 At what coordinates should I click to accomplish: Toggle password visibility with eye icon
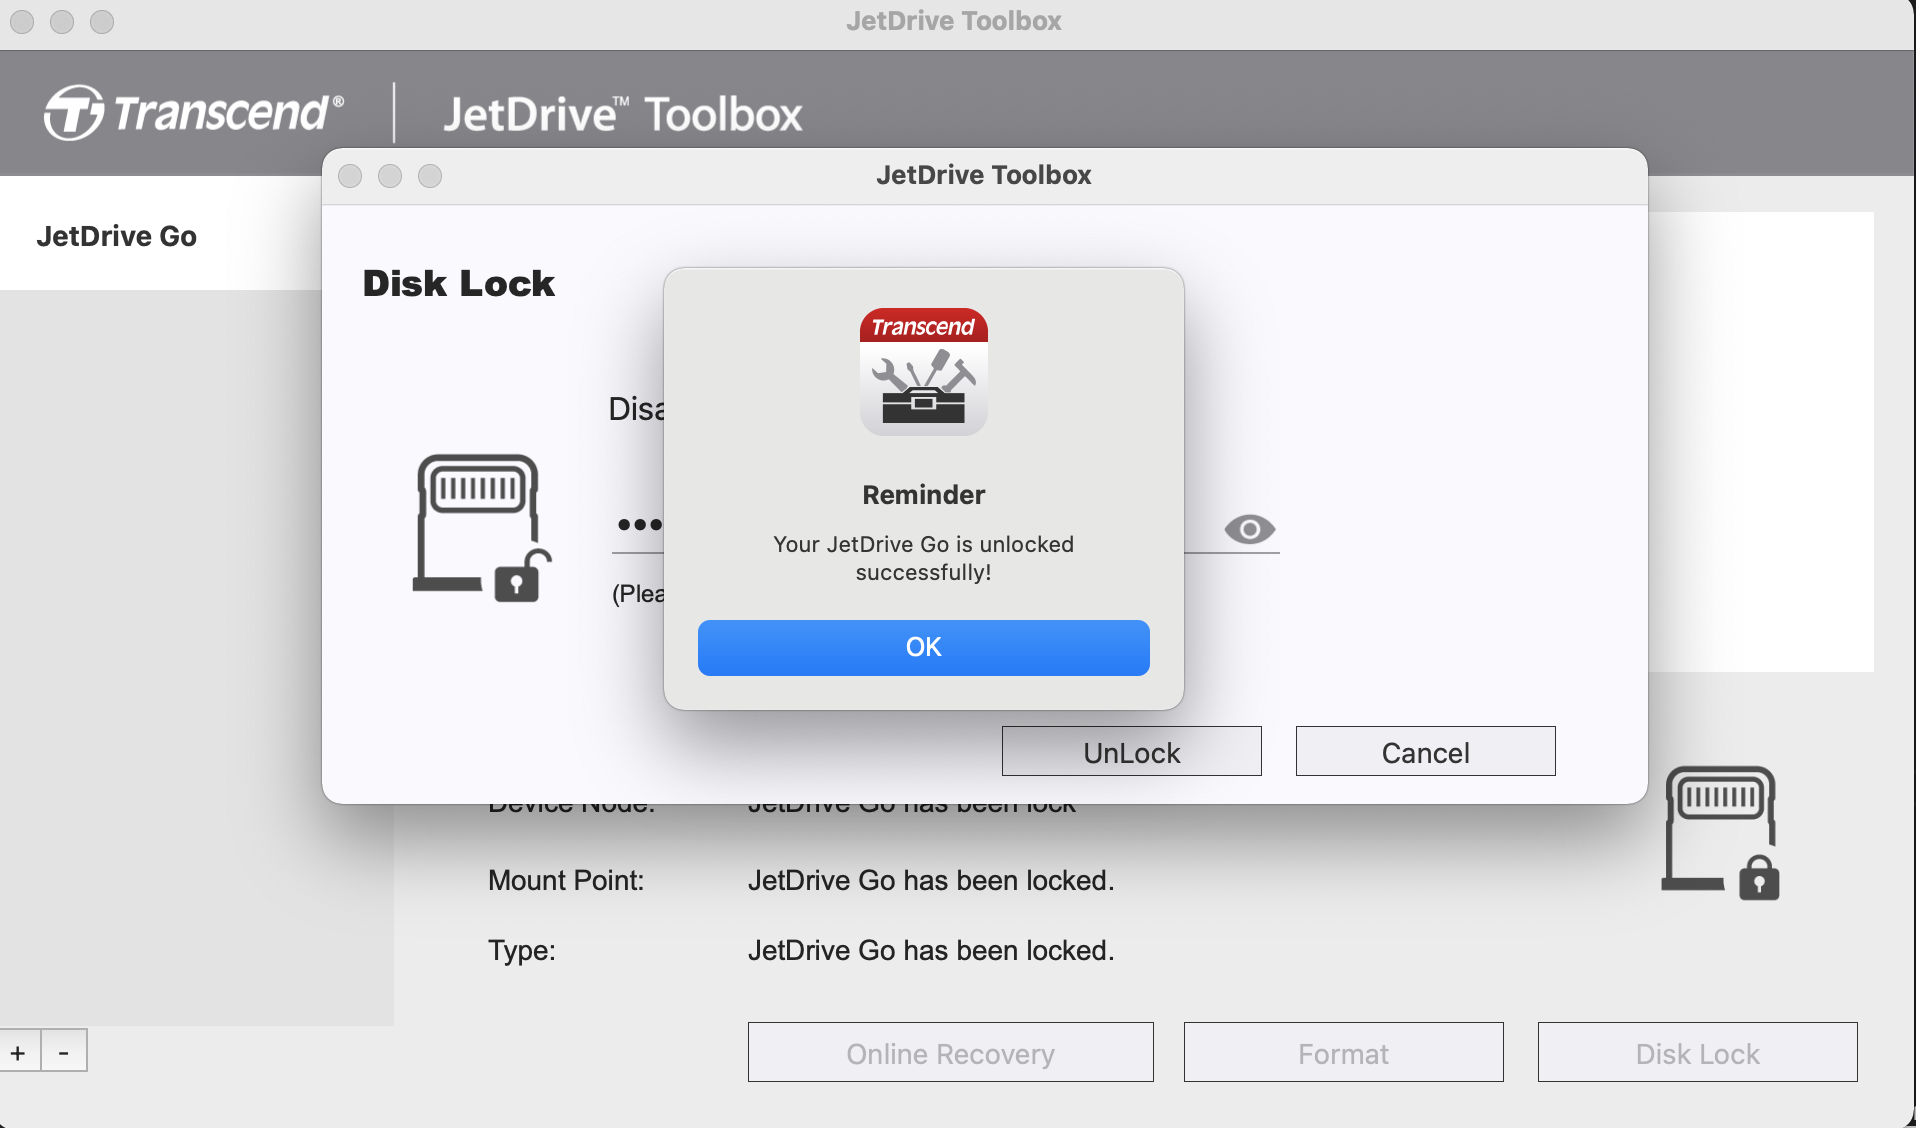[x=1249, y=528]
